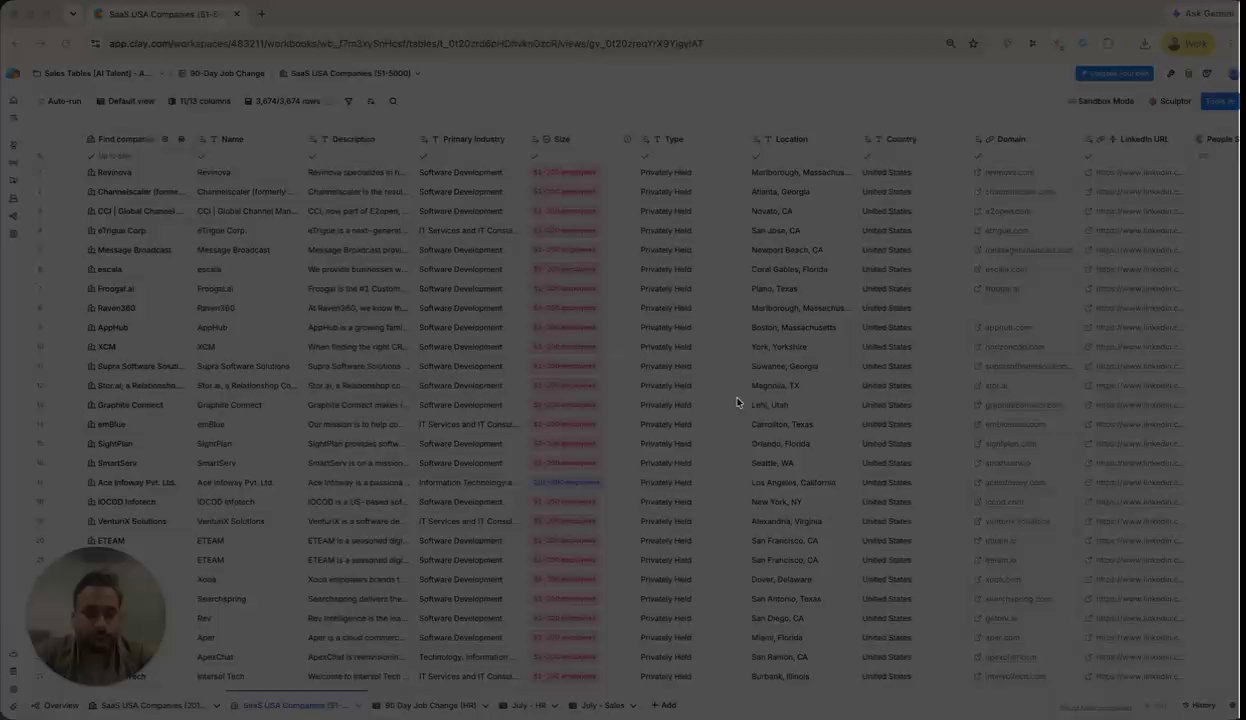Open the browser downloads icon

pyautogui.click(x=1145, y=44)
